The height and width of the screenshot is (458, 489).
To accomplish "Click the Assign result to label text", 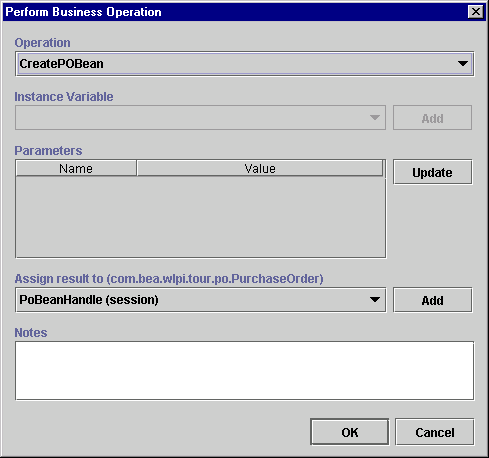I will tap(169, 278).
